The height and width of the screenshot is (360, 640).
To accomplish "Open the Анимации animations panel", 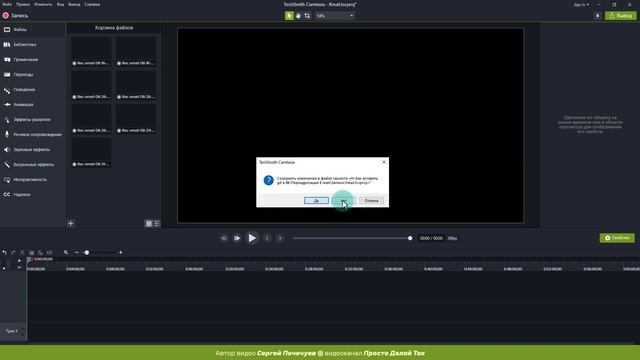I will click(x=33, y=104).
